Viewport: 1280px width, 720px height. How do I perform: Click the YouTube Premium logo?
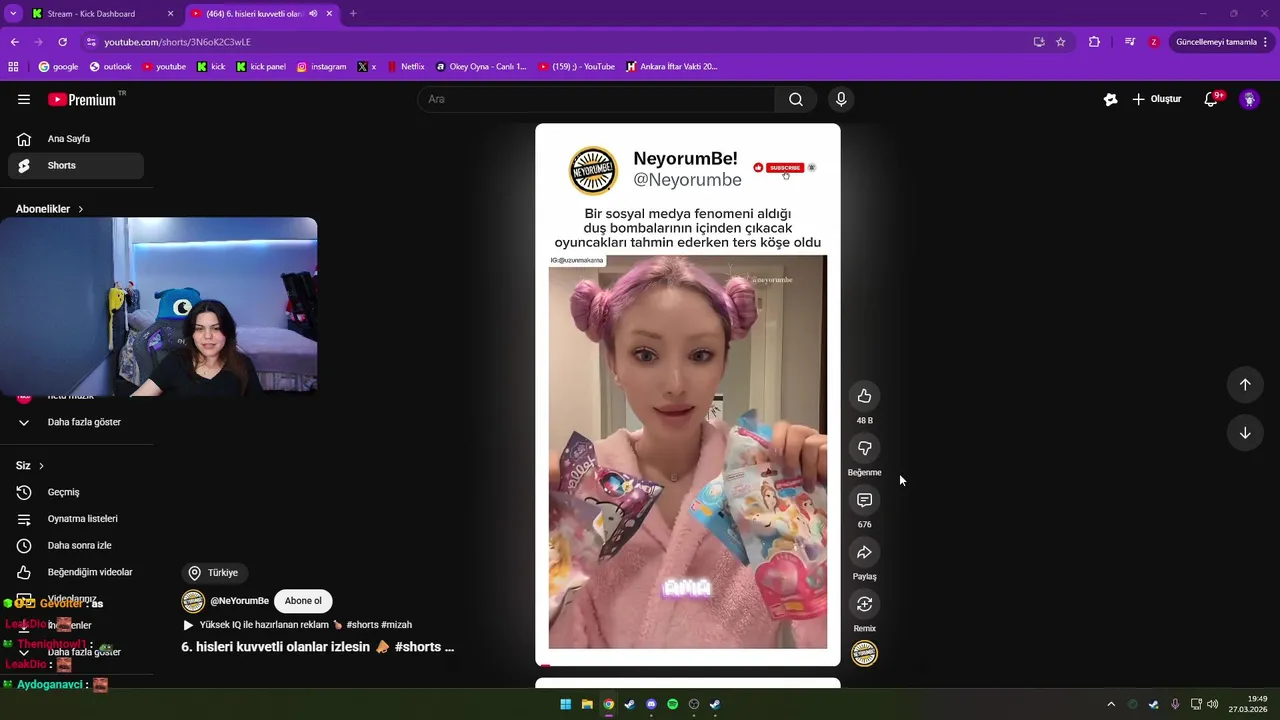click(x=82, y=99)
